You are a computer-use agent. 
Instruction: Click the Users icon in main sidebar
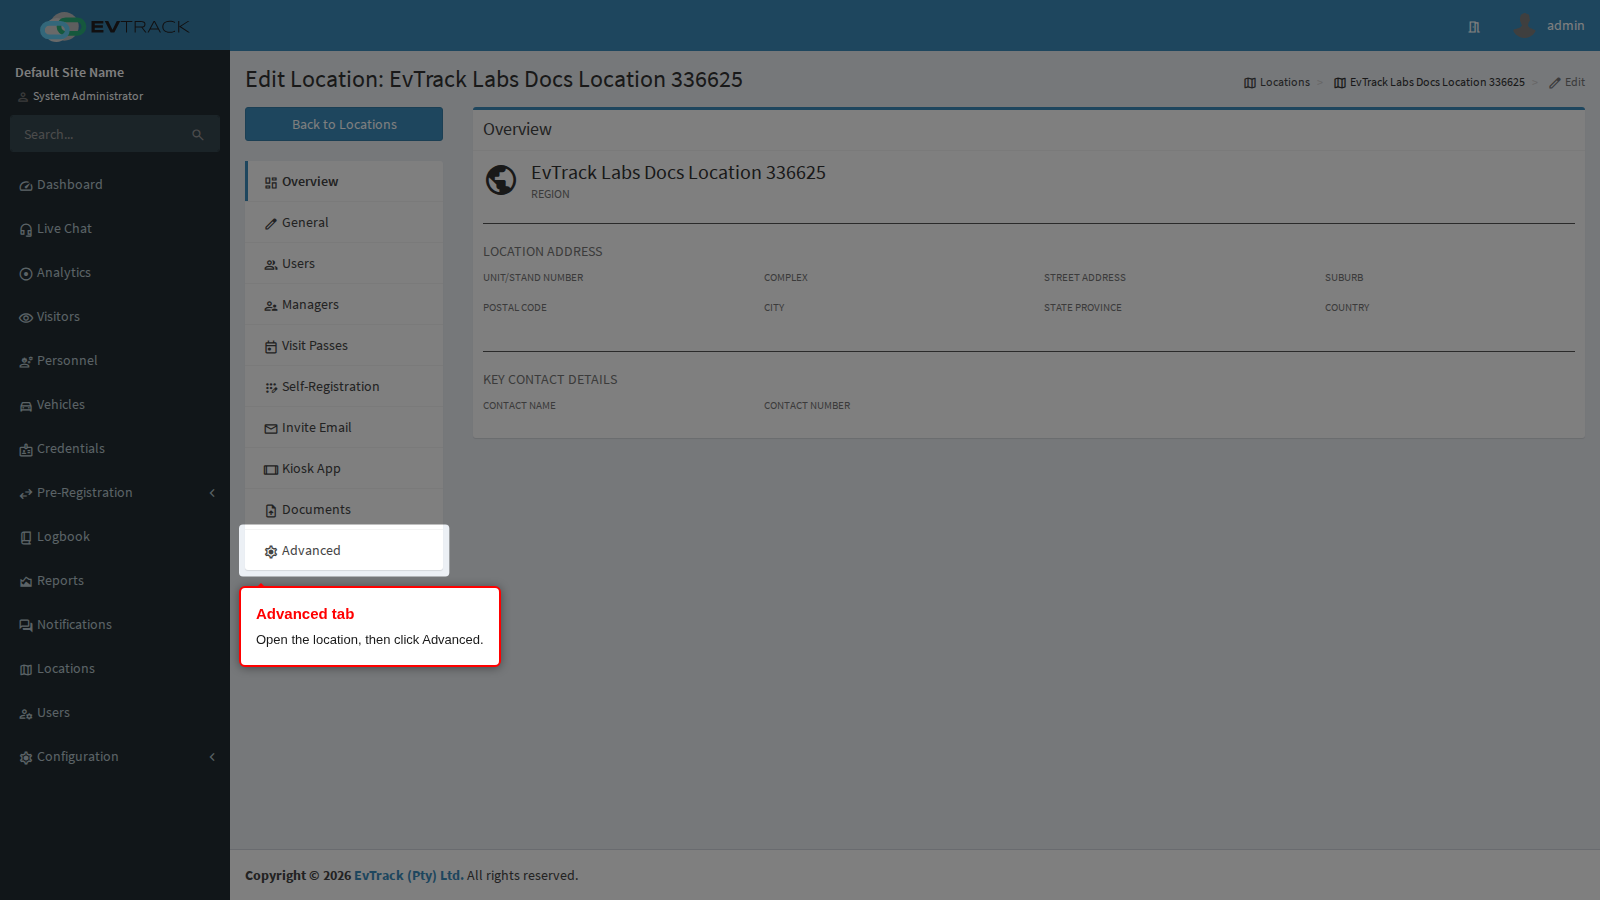pos(26,714)
